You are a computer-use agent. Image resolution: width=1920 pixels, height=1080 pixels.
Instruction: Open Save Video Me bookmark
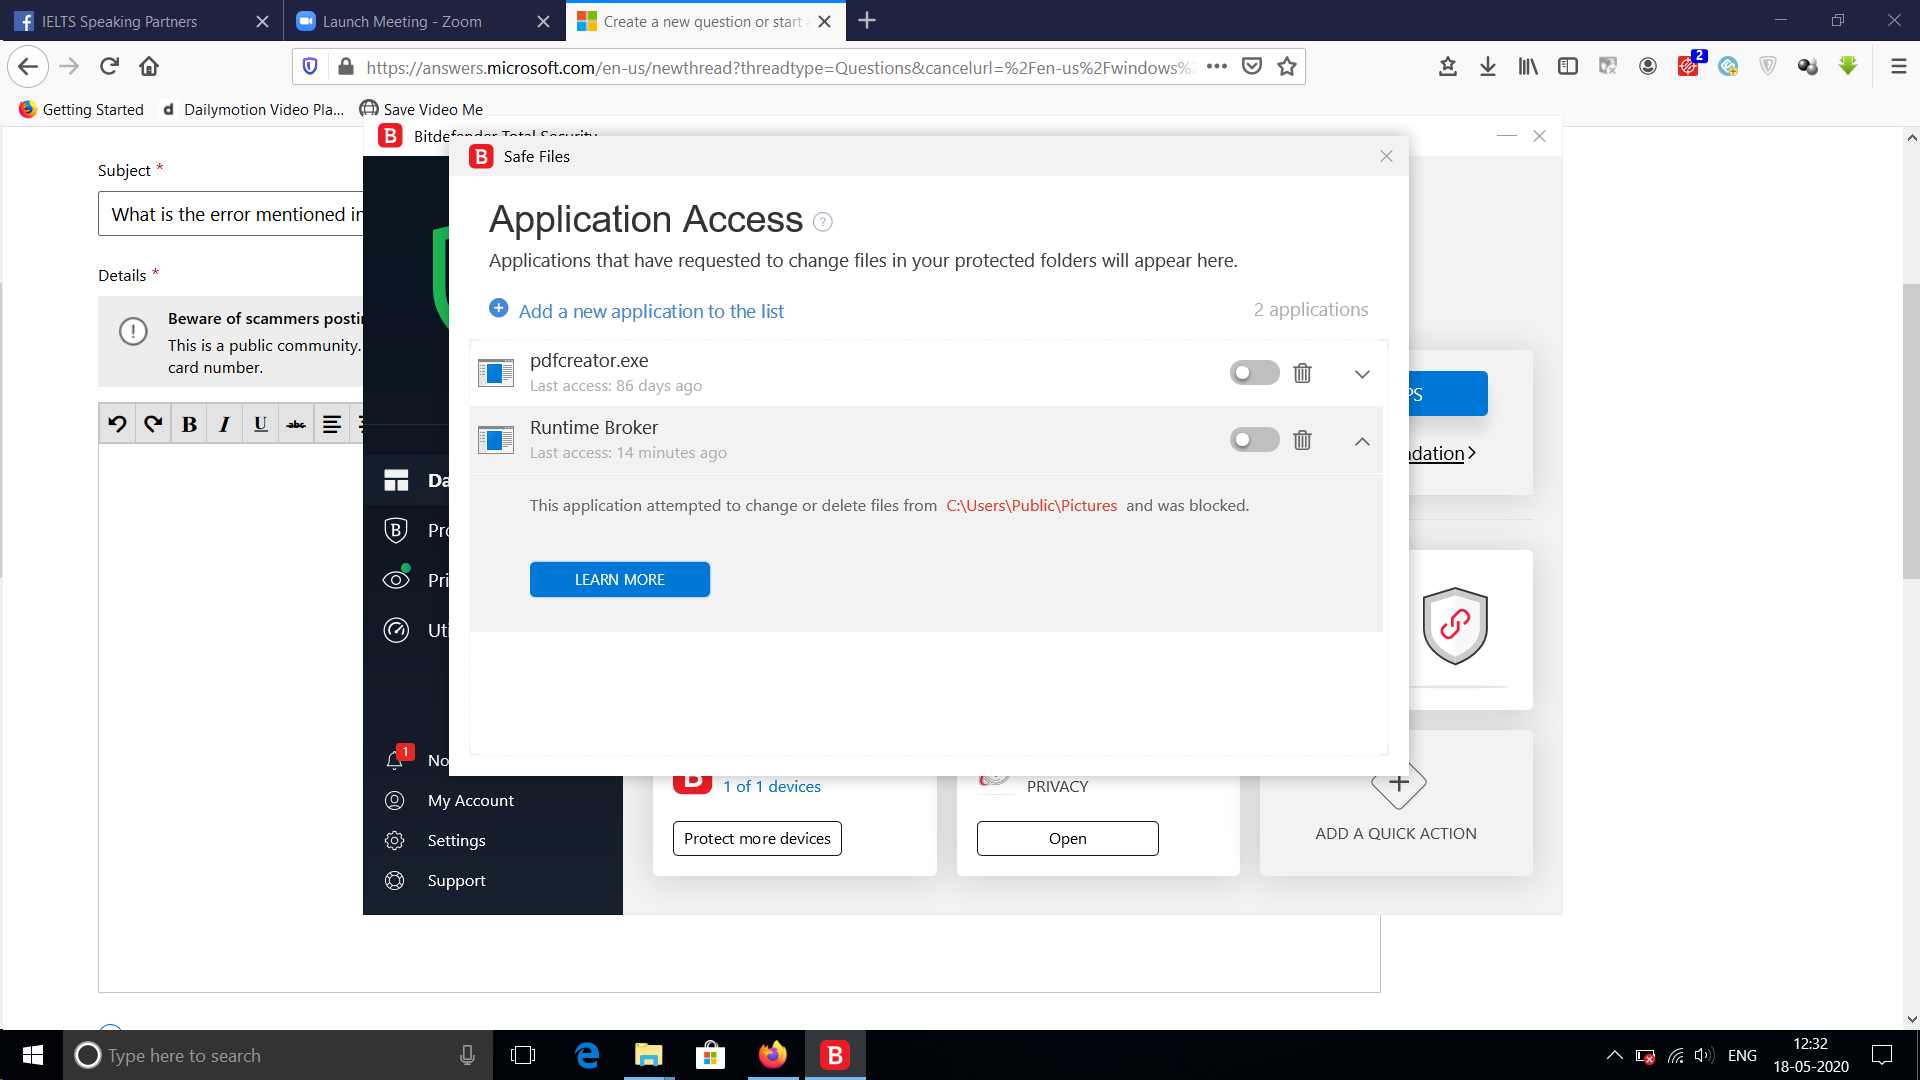coord(421,110)
